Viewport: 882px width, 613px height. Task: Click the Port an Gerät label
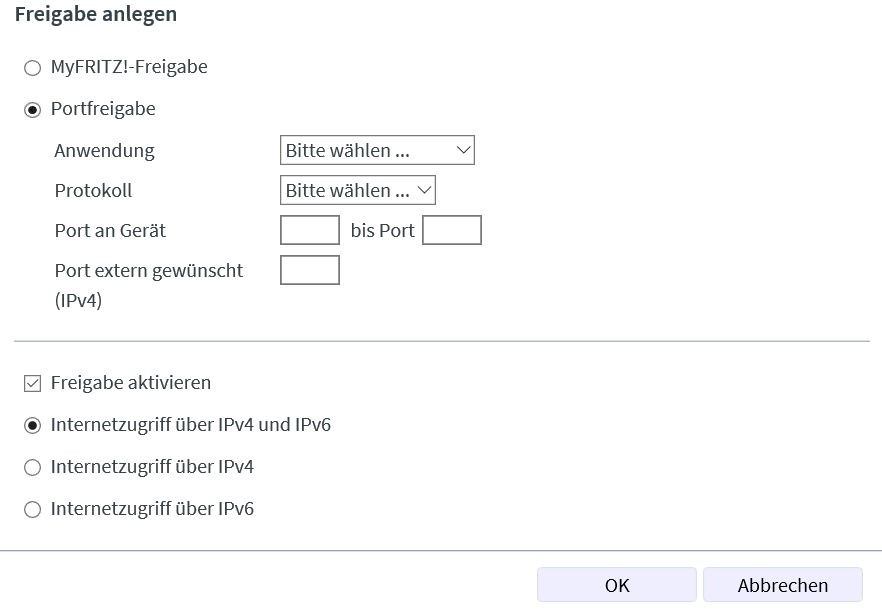click(110, 231)
